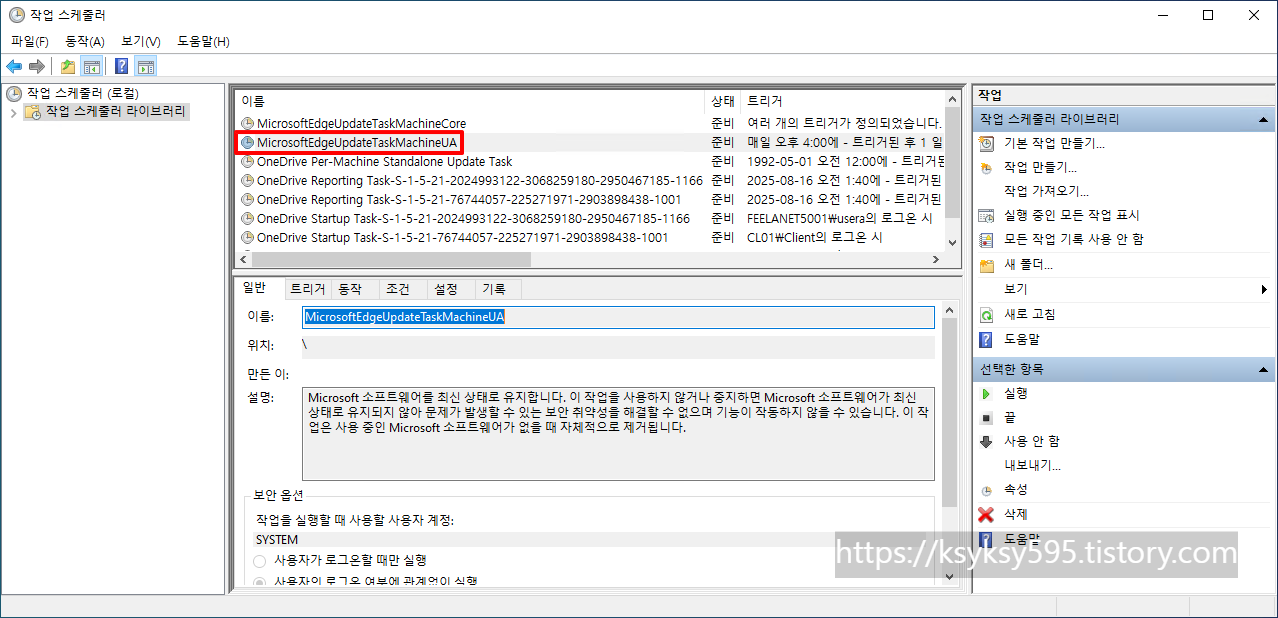This screenshot has width=1278, height=618.
Task: Open the 파일(F) menu
Action: point(30,41)
